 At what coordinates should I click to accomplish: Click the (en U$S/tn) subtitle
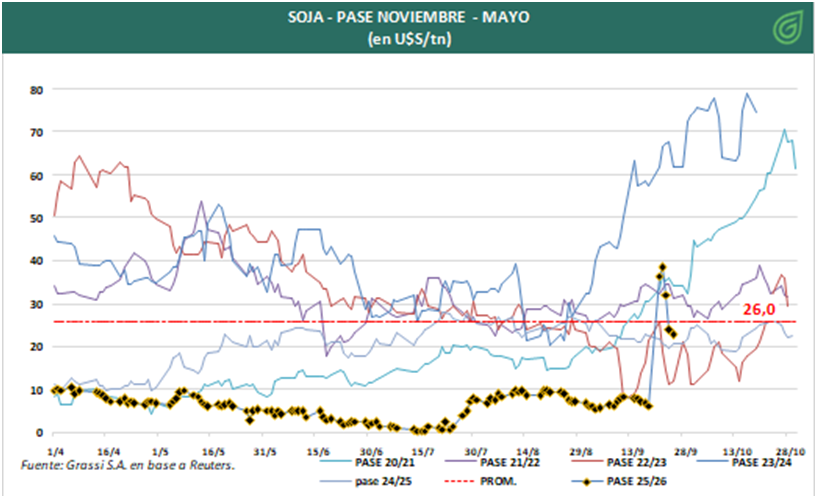click(x=407, y=38)
